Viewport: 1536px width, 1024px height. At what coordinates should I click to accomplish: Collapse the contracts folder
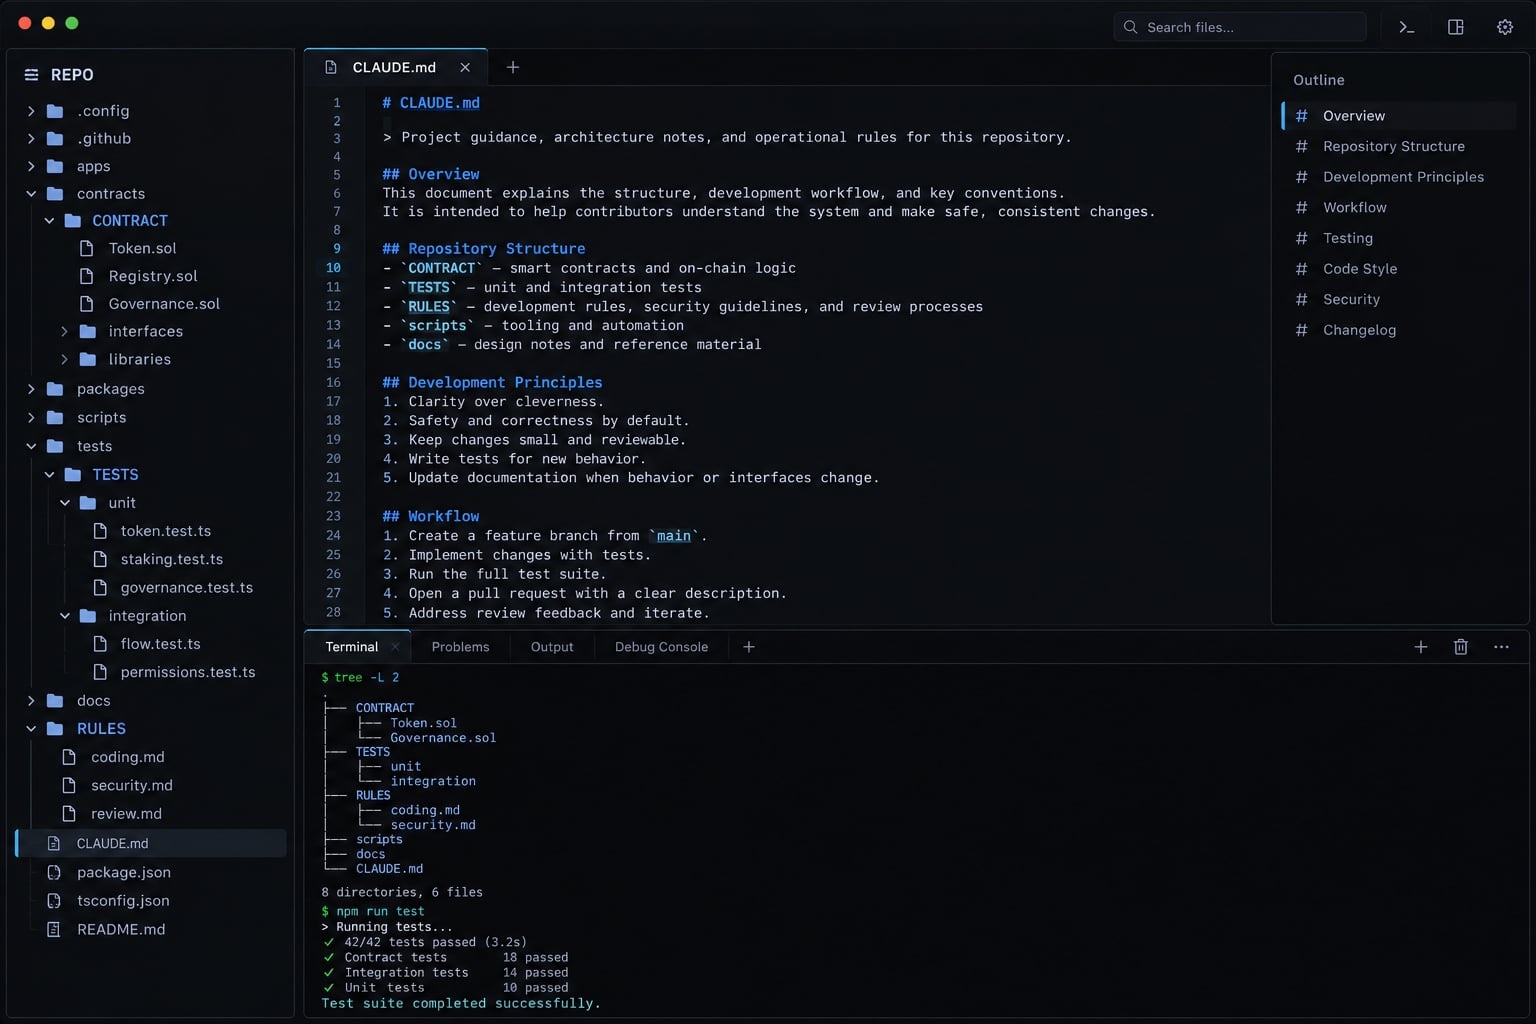[31, 194]
